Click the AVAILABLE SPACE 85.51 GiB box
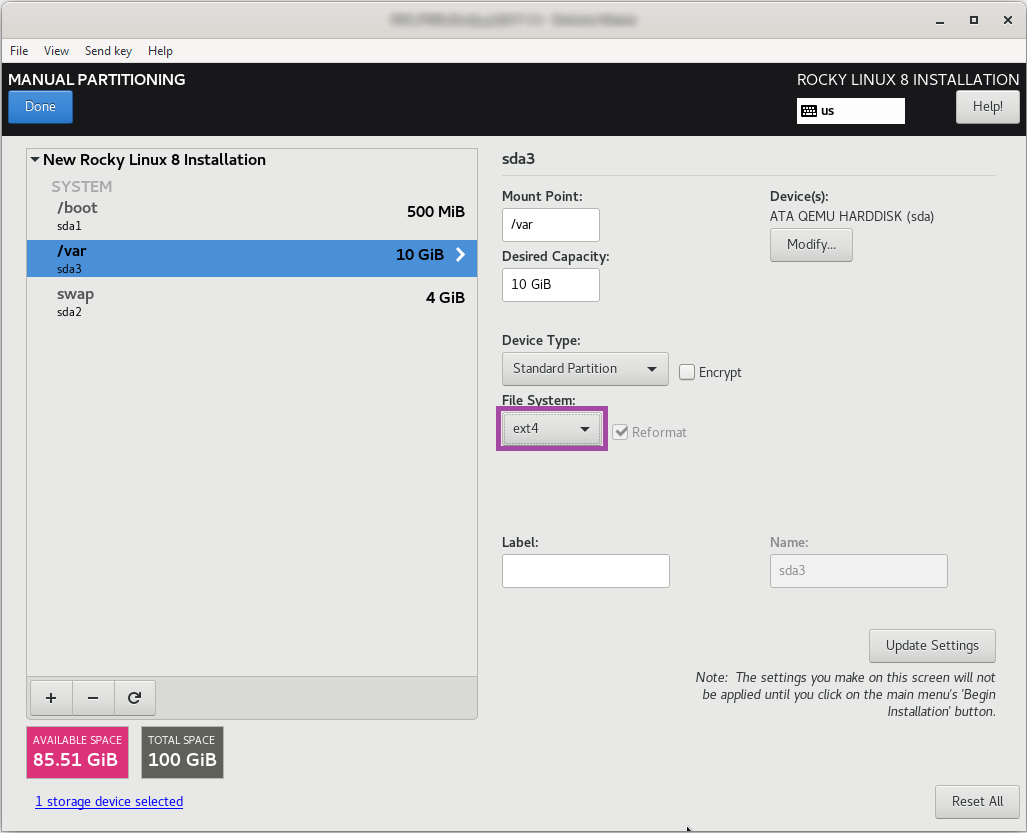This screenshot has width=1027, height=833. [x=77, y=752]
